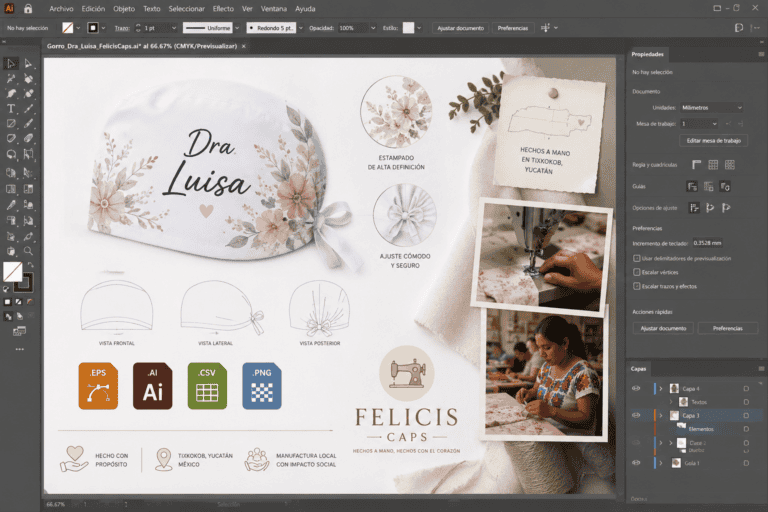Select the Magic Wand tool

click(x=11, y=78)
